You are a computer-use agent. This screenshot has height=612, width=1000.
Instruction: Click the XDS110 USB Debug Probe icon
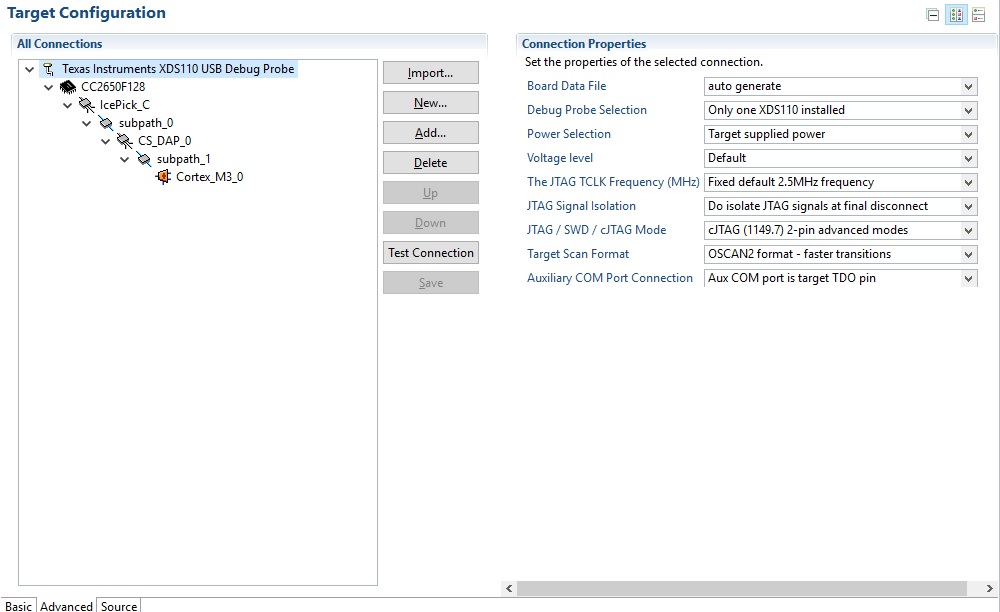(x=48, y=69)
